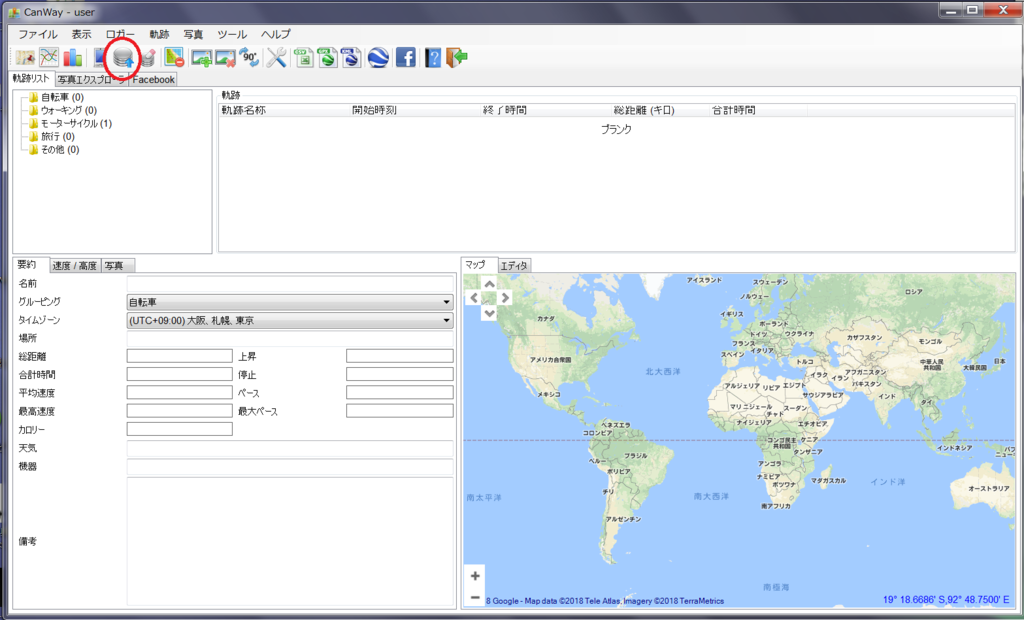This screenshot has height=620, width=1024.
Task: Open the line chart graph toolbar icon
Action: coord(49,57)
